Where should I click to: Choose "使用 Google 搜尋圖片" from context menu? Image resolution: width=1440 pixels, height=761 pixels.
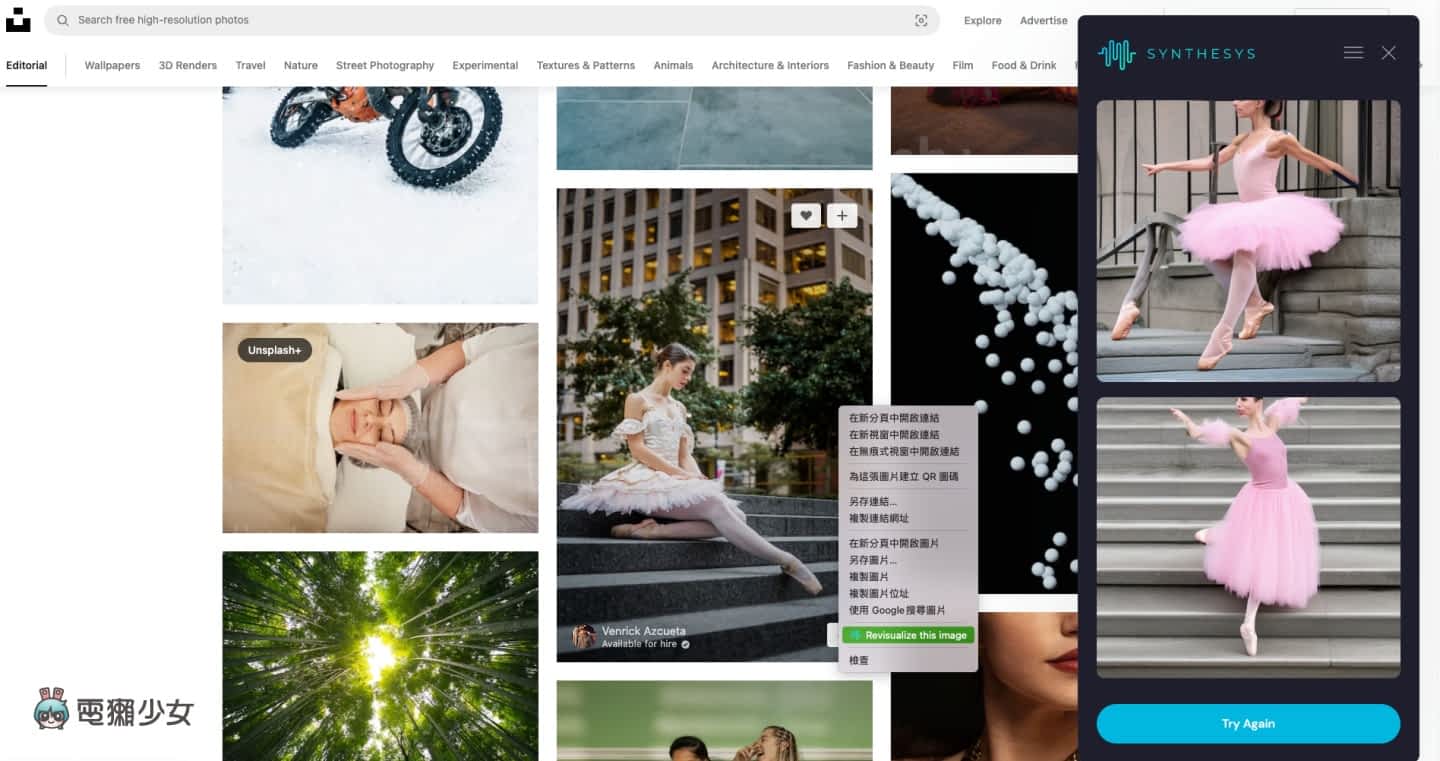click(897, 610)
